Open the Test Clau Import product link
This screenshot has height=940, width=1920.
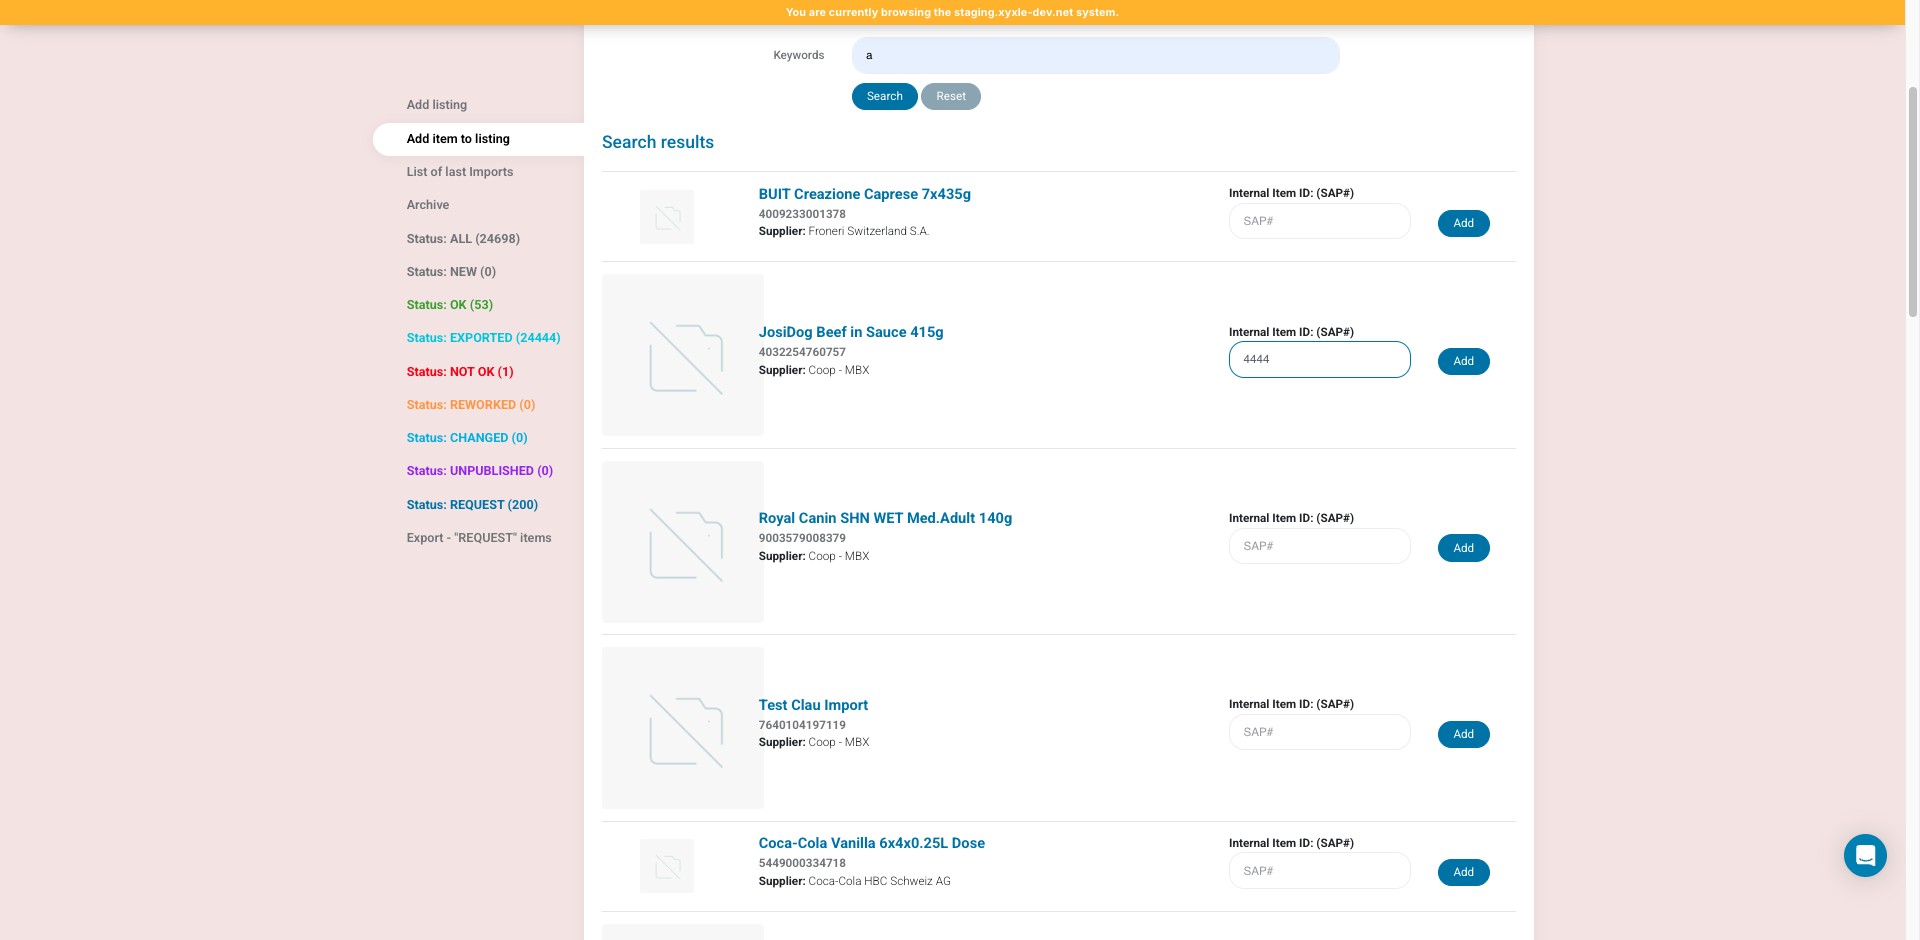[x=813, y=705]
